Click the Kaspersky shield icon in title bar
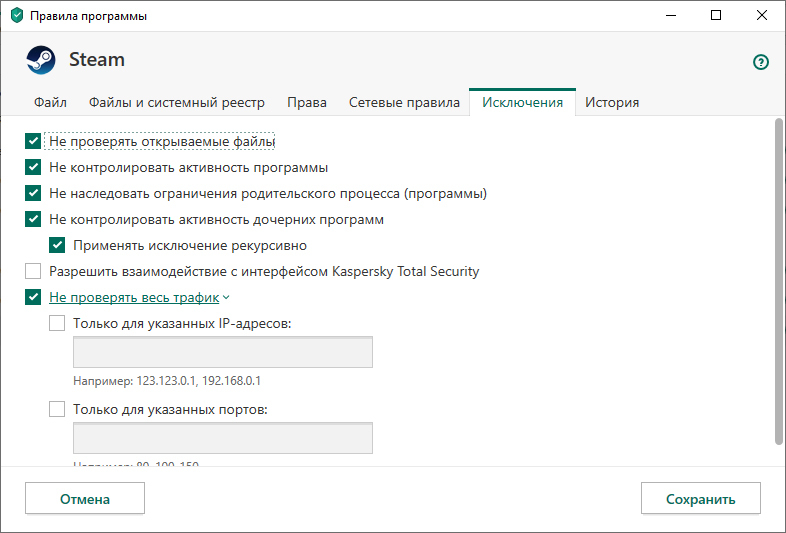The width and height of the screenshot is (786, 533). point(14,15)
